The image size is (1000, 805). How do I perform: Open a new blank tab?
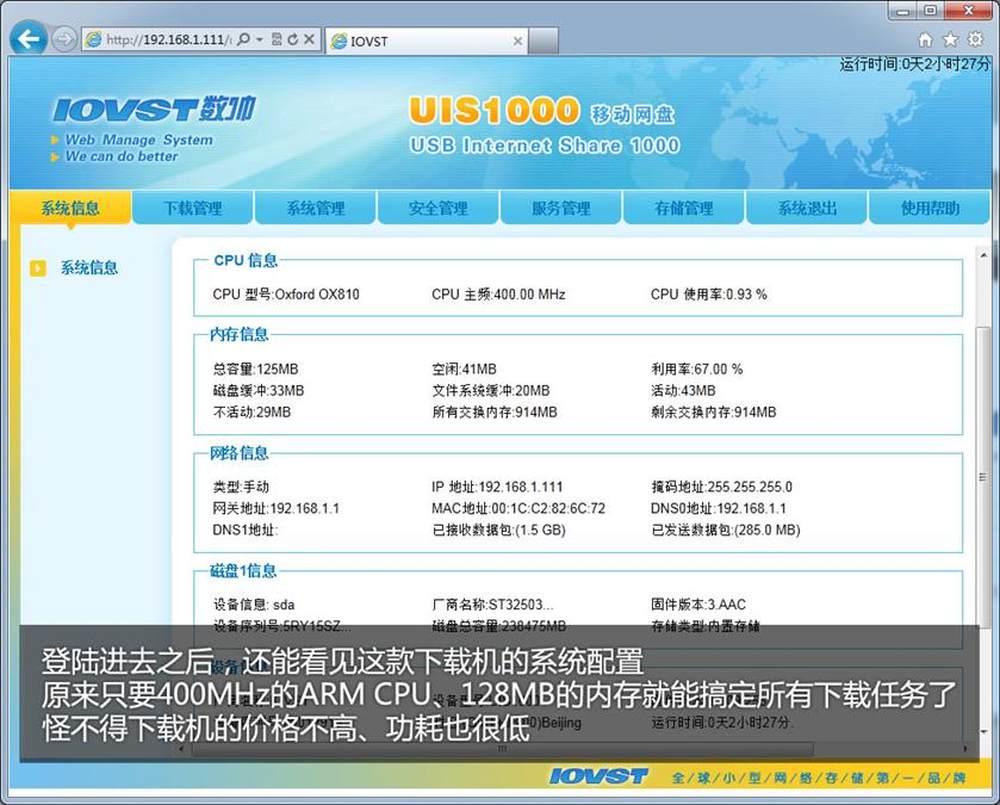[543, 41]
